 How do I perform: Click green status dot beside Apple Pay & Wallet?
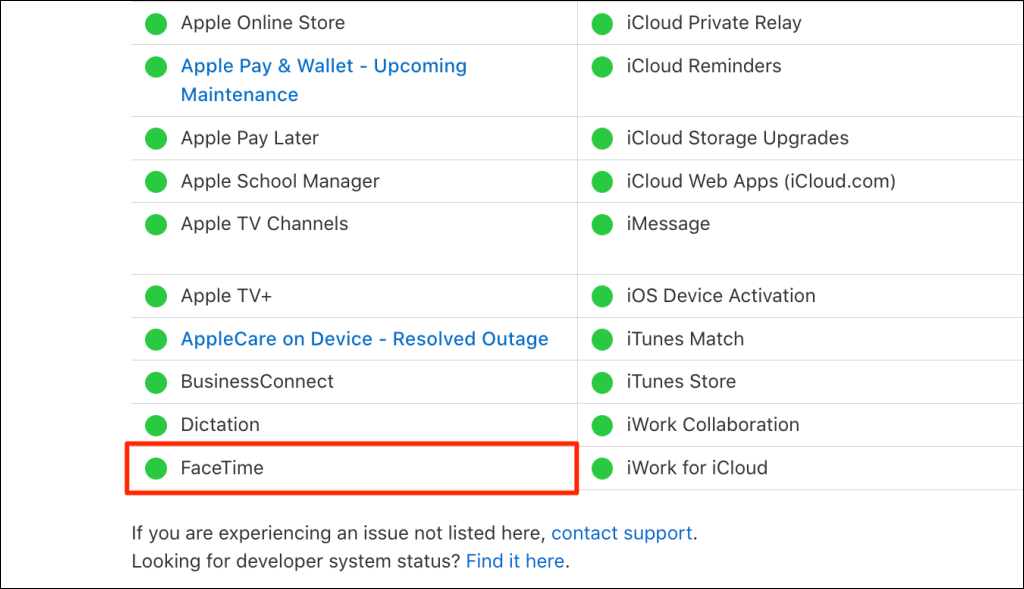pos(156,67)
